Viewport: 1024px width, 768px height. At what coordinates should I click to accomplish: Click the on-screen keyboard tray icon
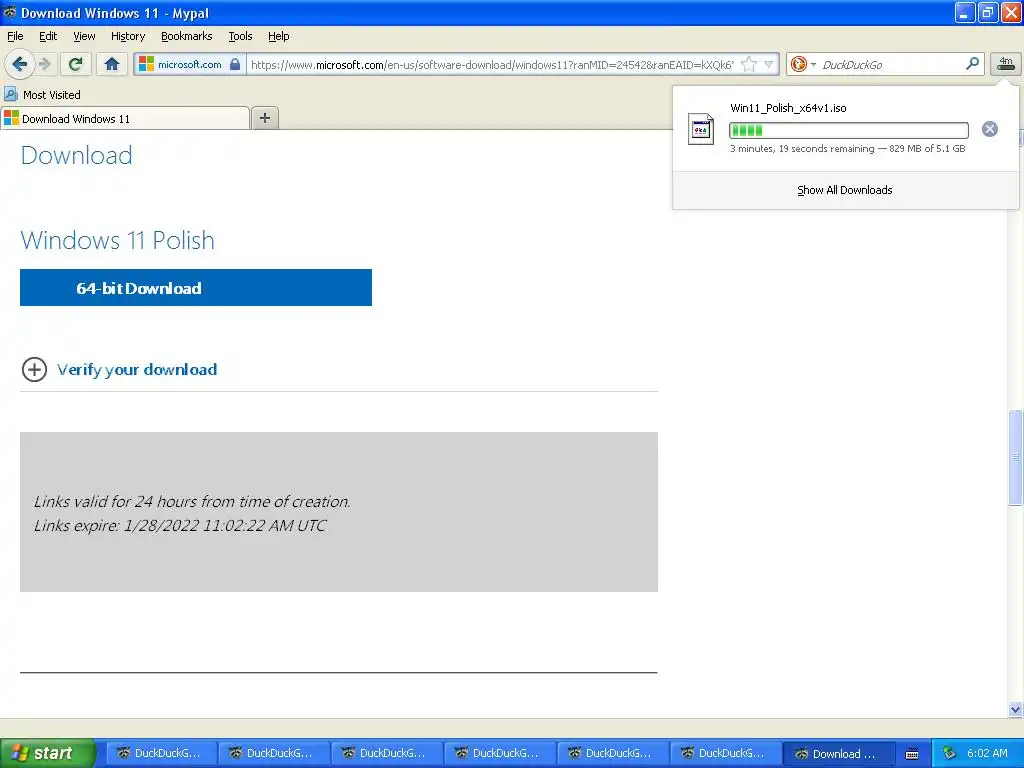(x=912, y=754)
